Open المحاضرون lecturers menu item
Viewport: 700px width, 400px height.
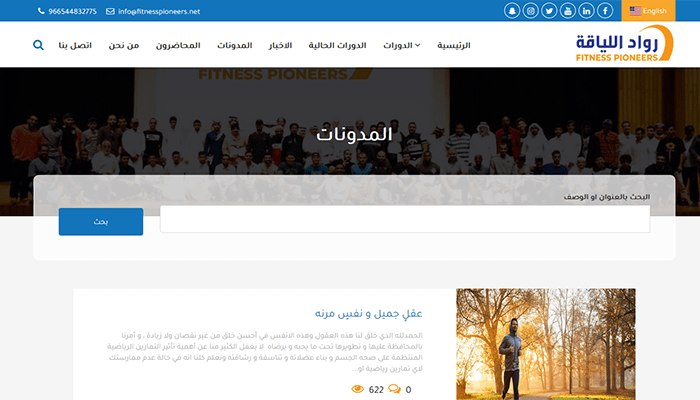[x=178, y=45]
